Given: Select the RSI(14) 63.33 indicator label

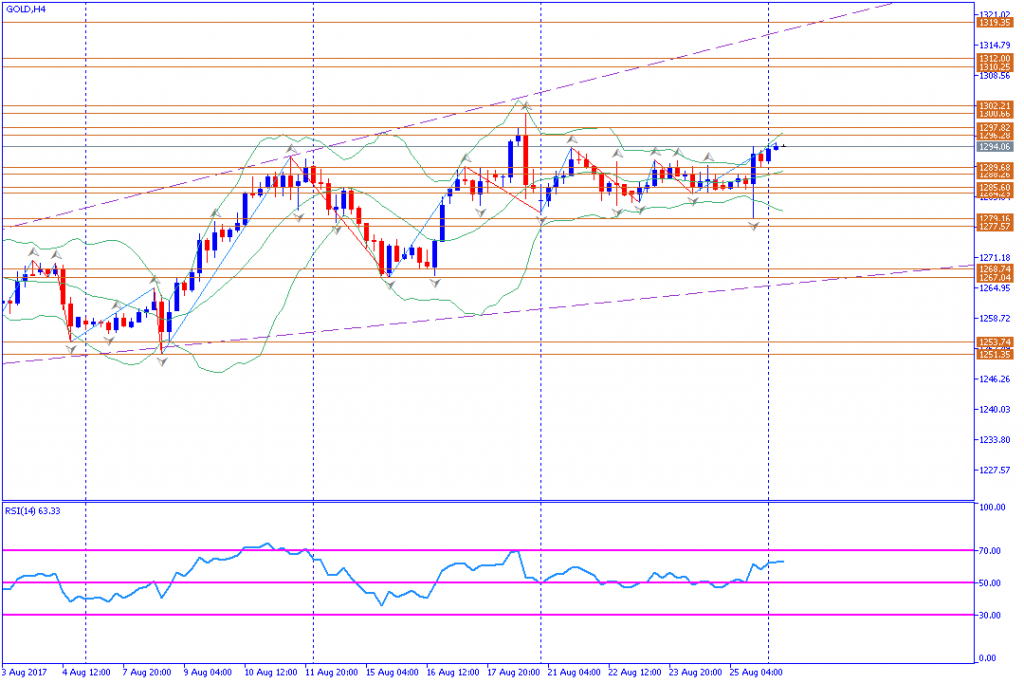Looking at the screenshot, I should (x=33, y=511).
